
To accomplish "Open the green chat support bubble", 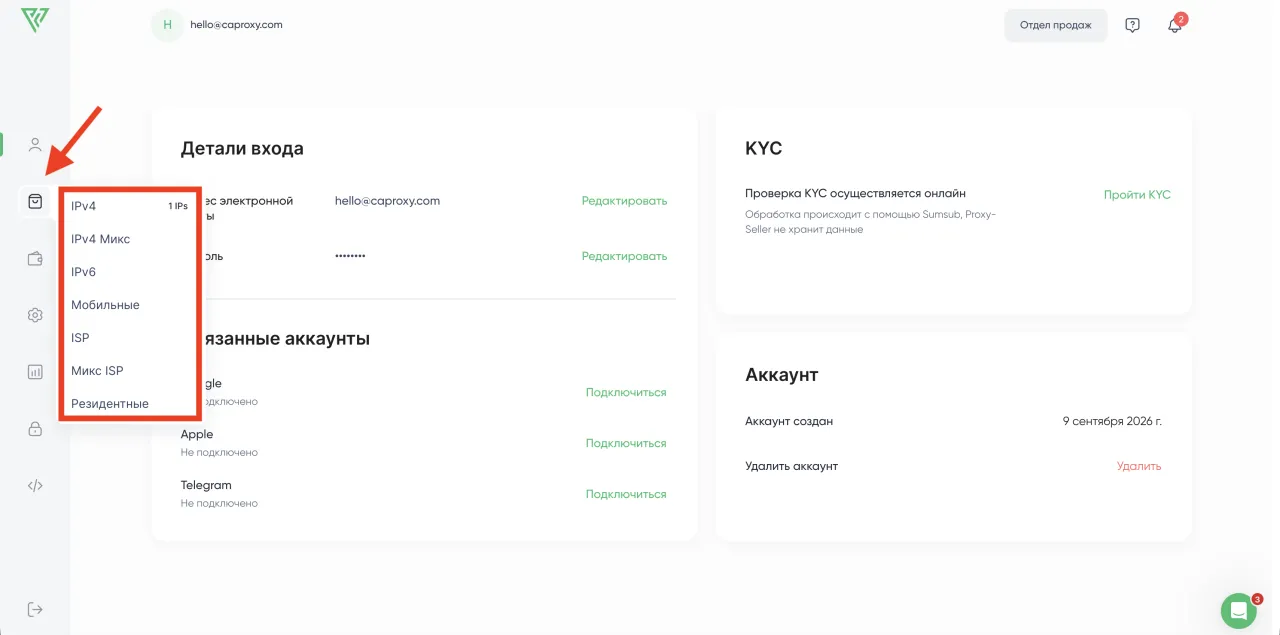I will (1239, 610).
